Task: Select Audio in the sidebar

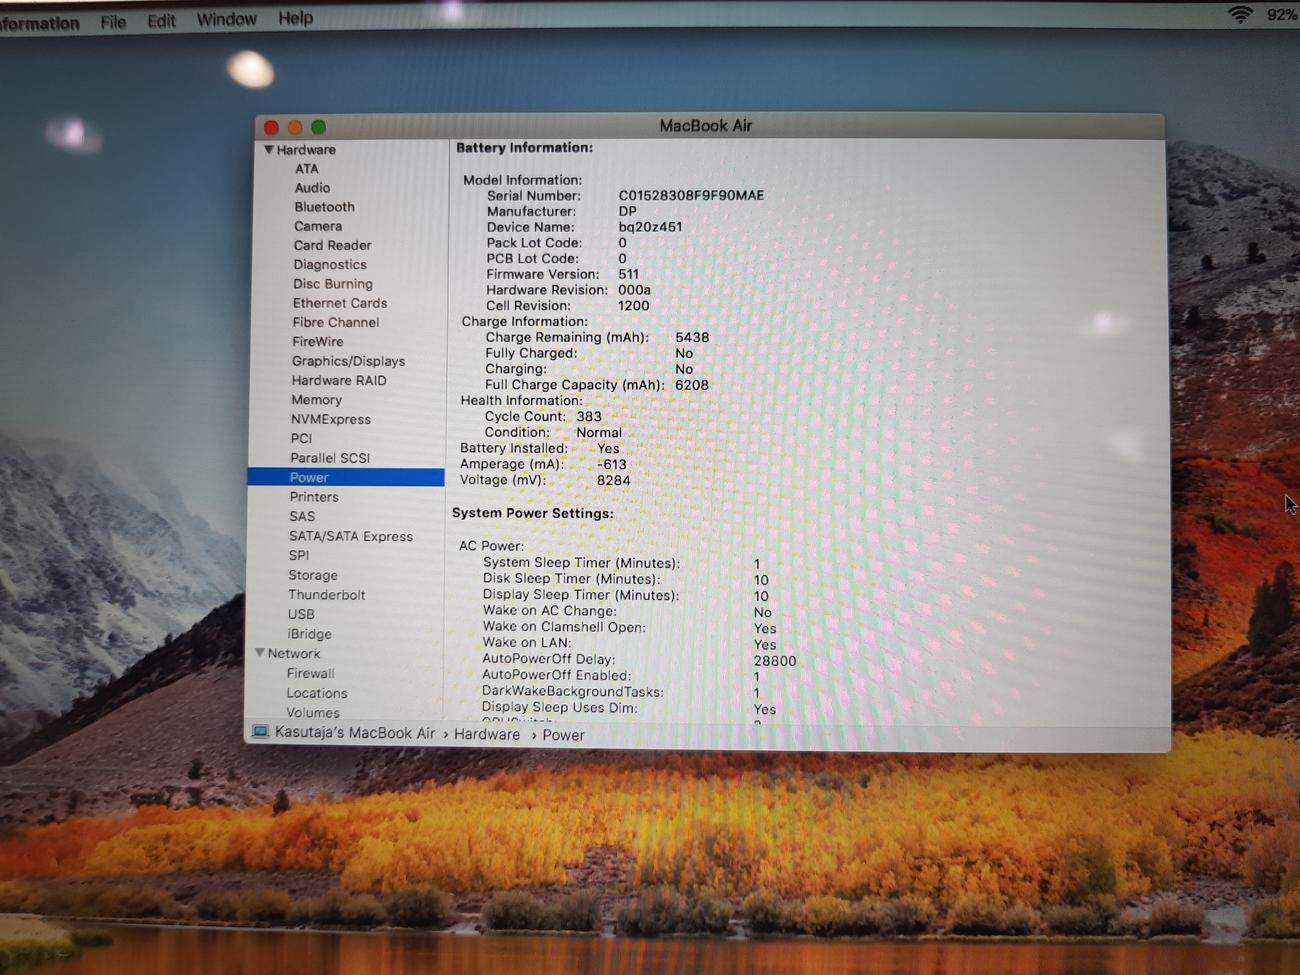Action: click(312, 188)
